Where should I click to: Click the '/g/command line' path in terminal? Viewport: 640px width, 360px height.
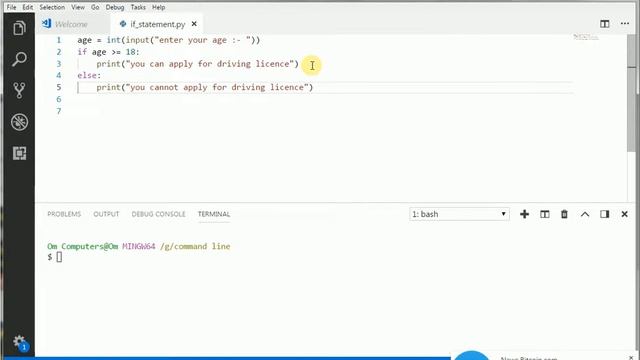pyautogui.click(x=195, y=247)
